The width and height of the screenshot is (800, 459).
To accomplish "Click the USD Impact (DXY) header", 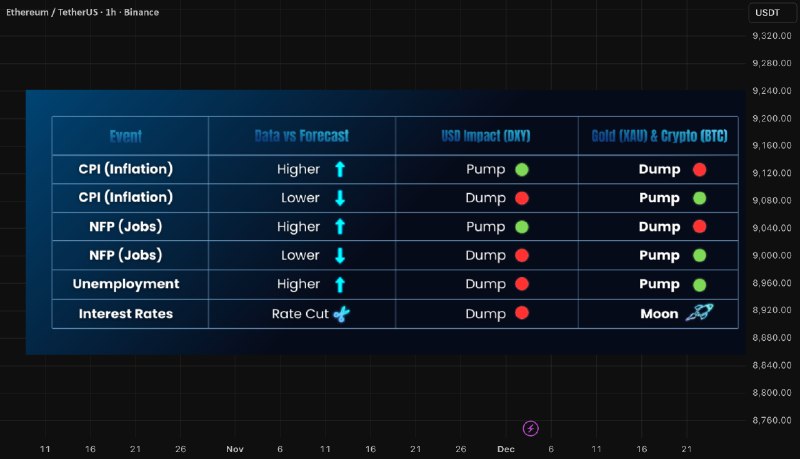I will [486, 136].
